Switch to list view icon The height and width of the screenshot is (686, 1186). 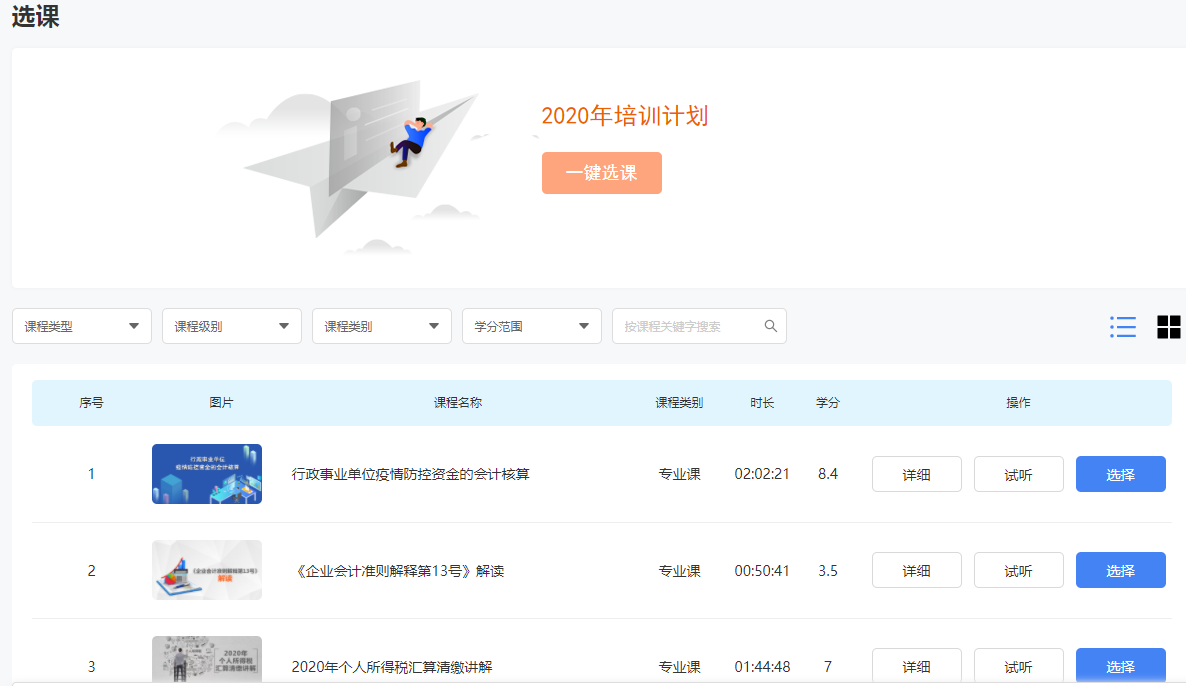(1122, 327)
